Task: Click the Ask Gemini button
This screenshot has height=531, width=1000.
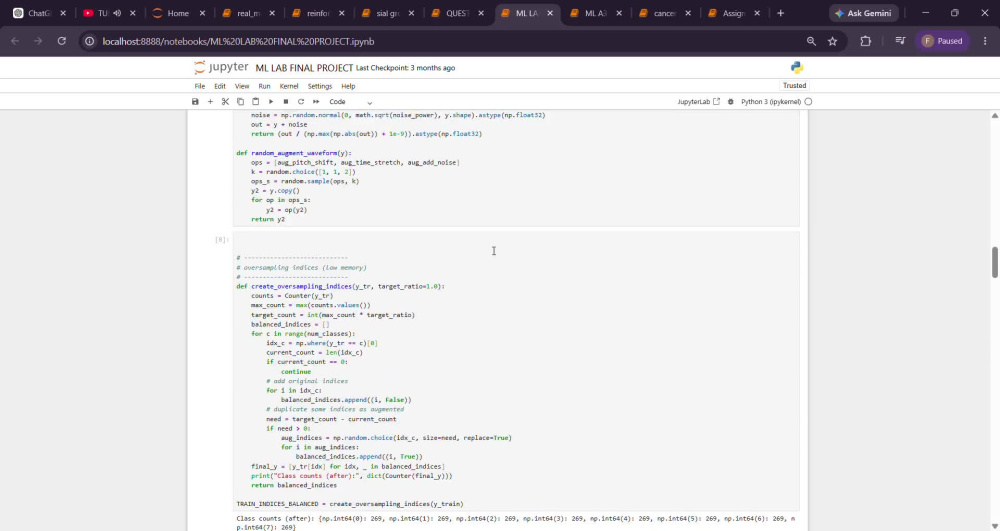Action: (864, 13)
